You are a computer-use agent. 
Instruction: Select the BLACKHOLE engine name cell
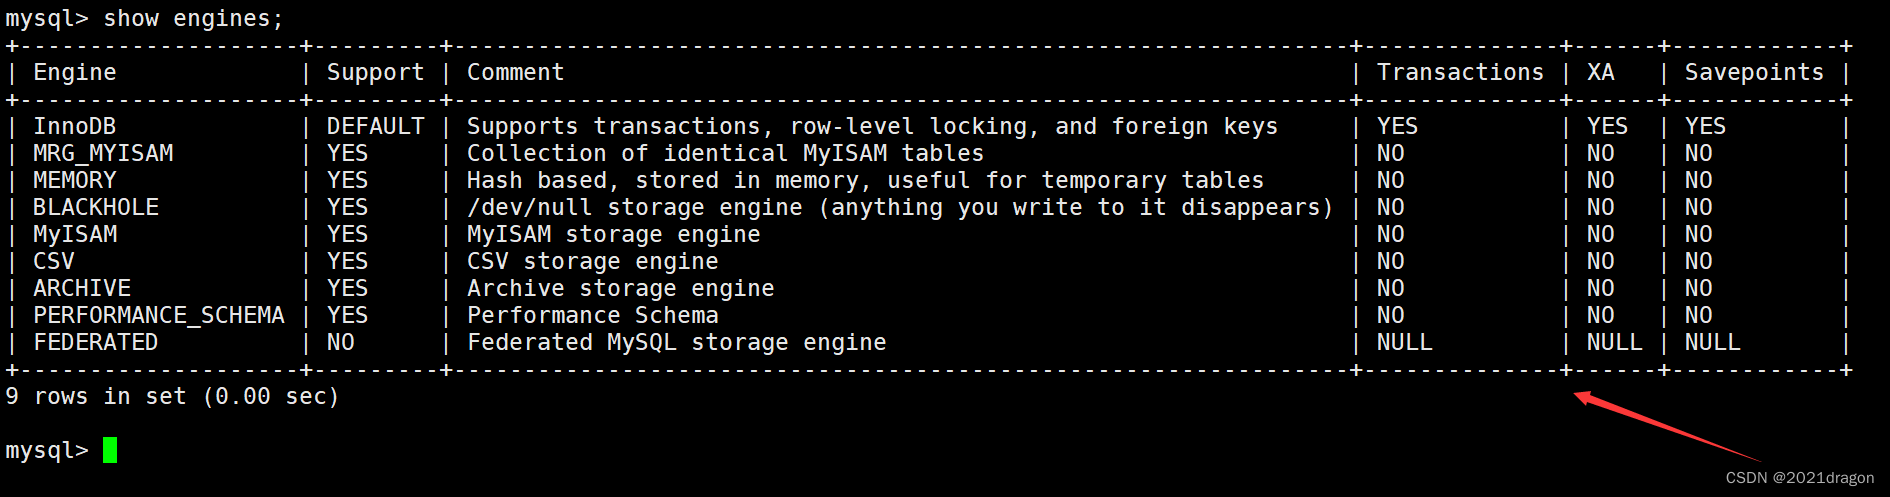[x=96, y=208]
